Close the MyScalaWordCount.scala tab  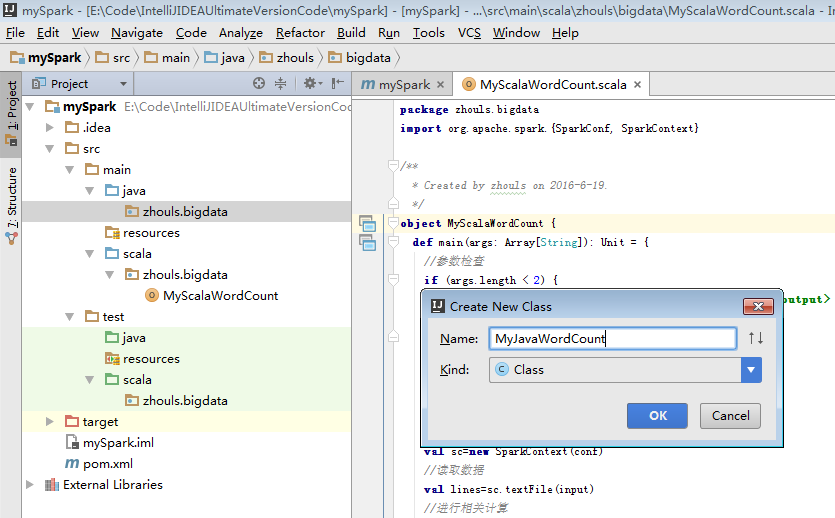tap(637, 85)
